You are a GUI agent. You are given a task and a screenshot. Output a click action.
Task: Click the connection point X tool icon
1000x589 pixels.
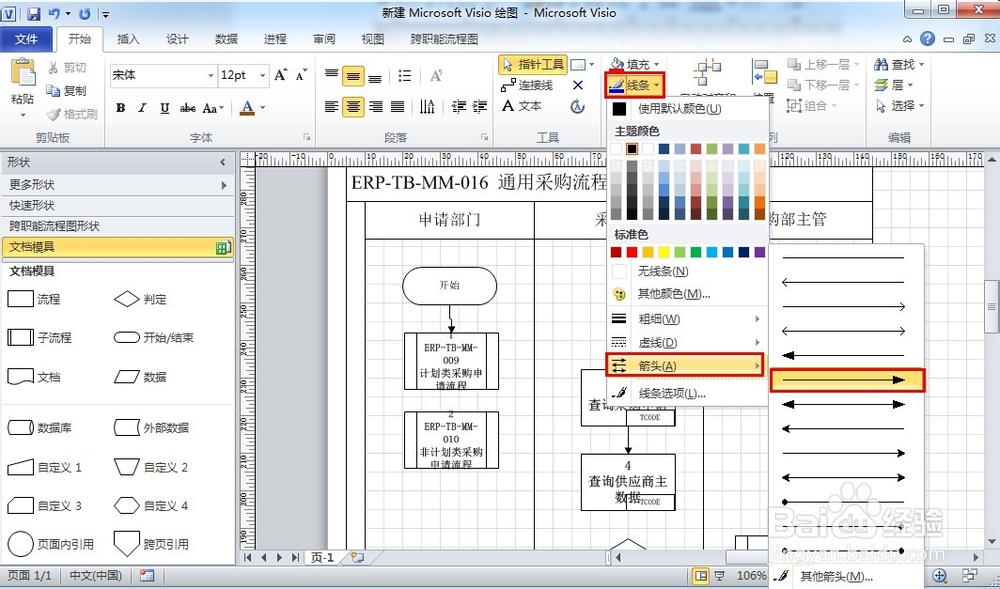click(x=578, y=85)
